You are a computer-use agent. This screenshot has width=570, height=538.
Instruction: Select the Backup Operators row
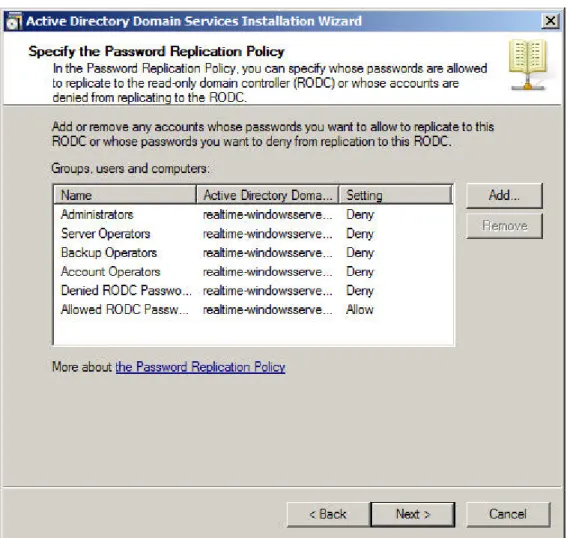click(253, 253)
